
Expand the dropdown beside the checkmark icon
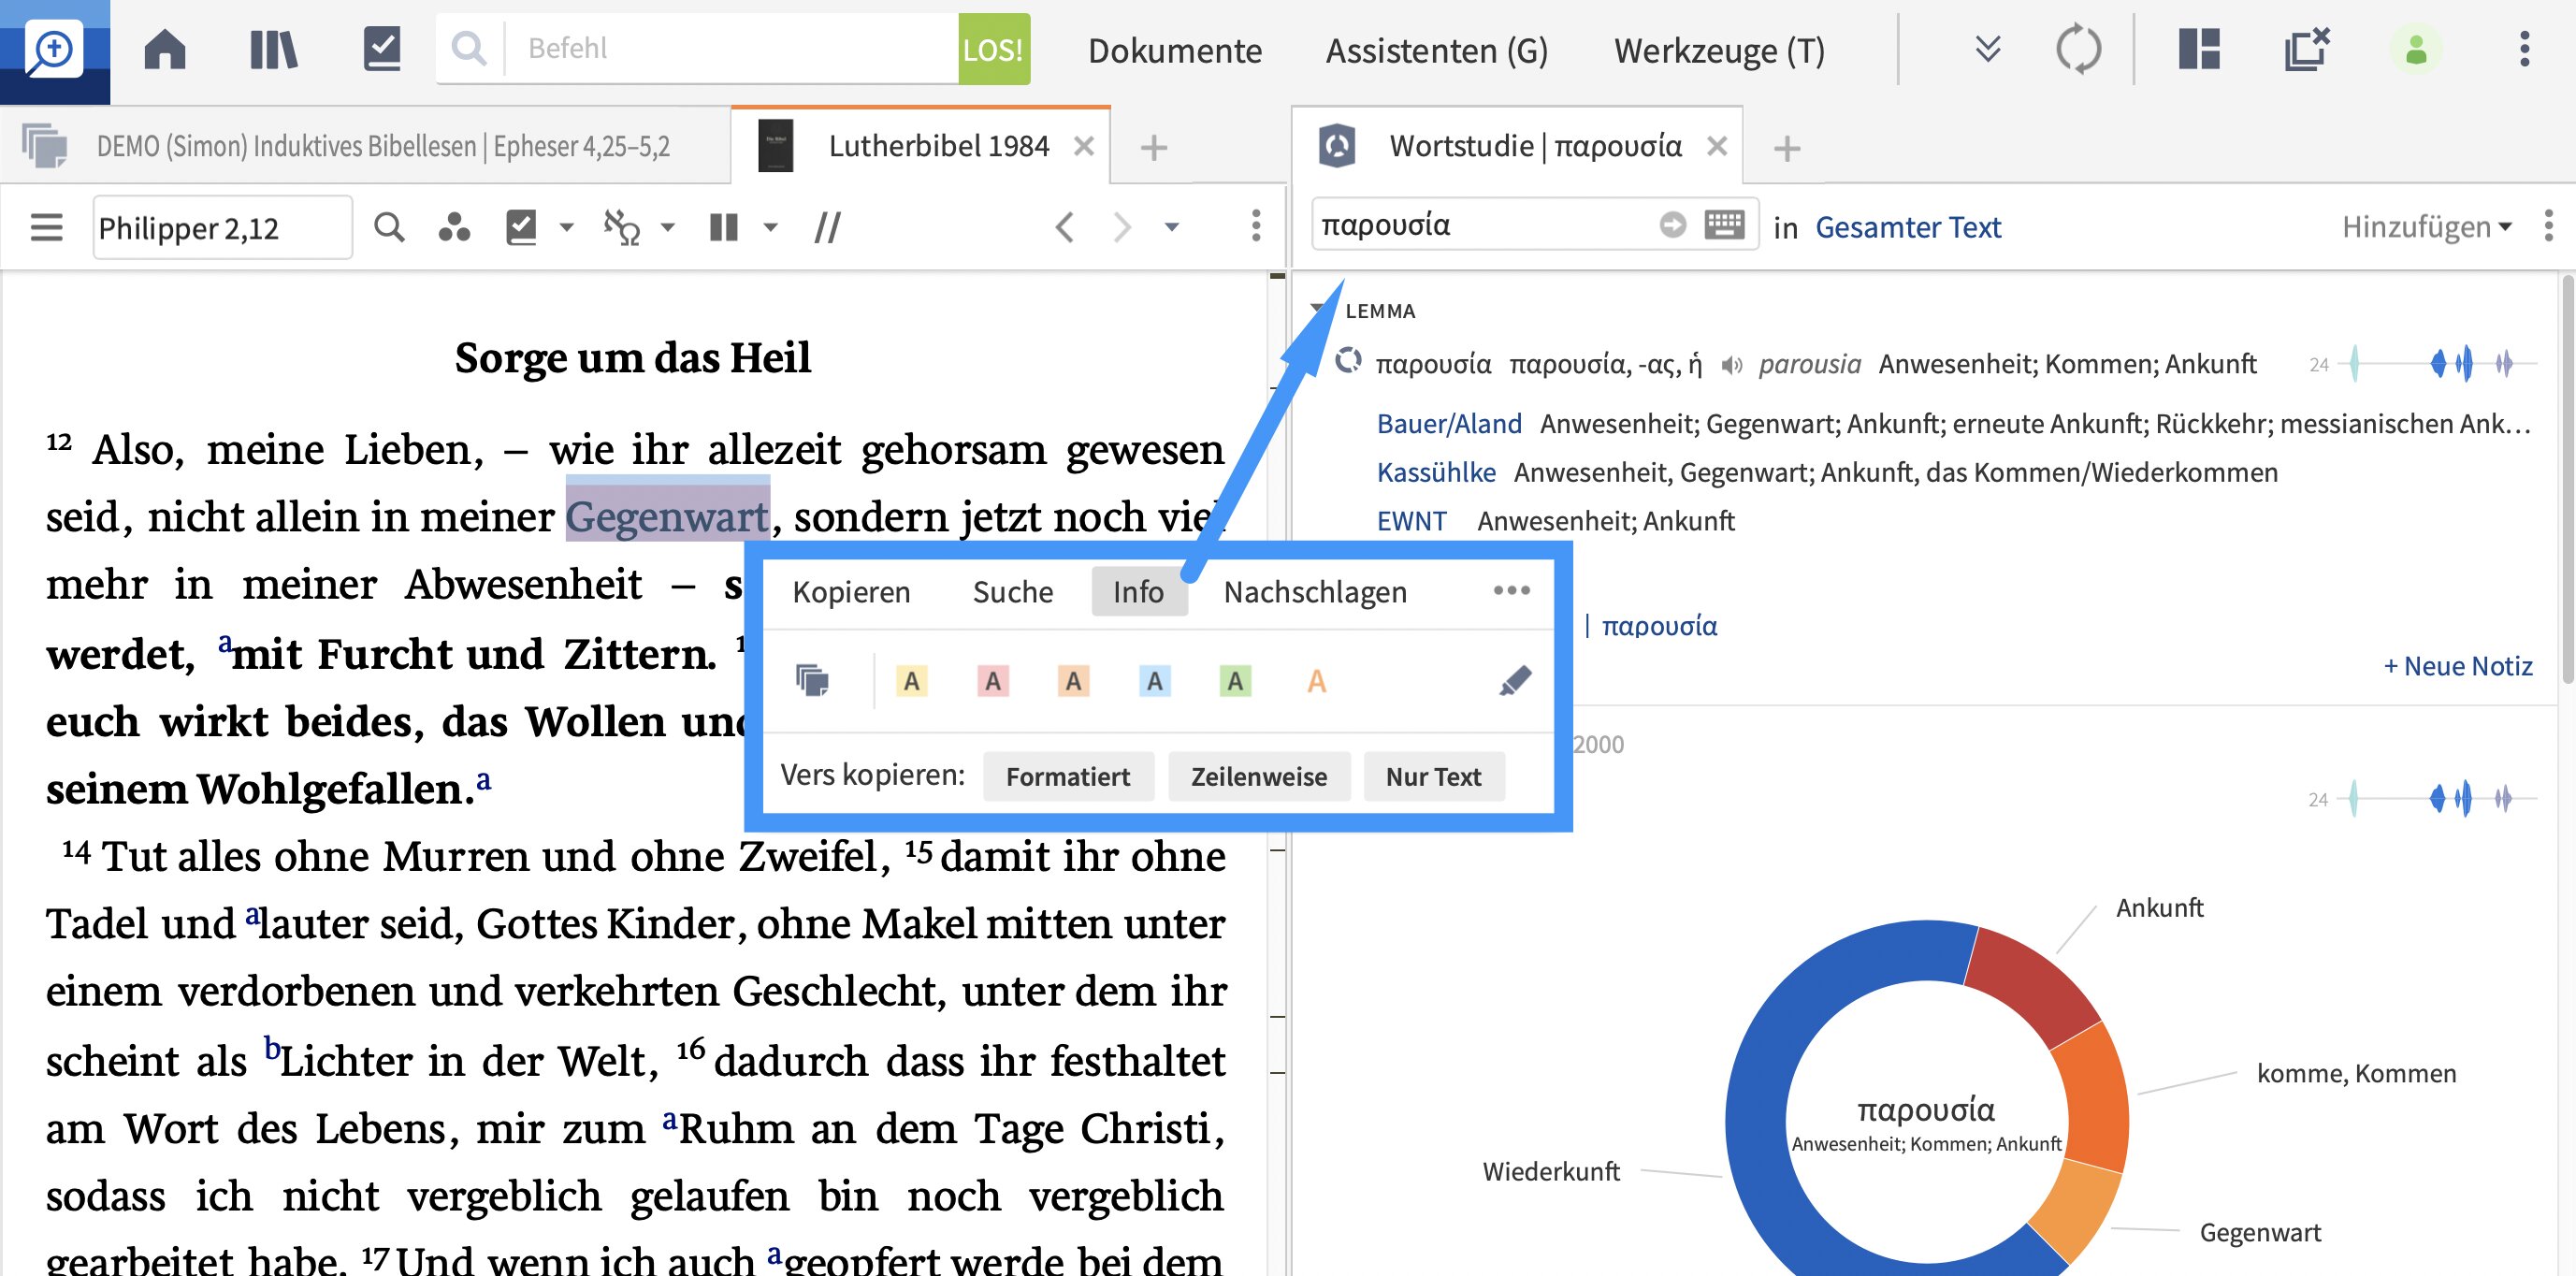(x=566, y=228)
